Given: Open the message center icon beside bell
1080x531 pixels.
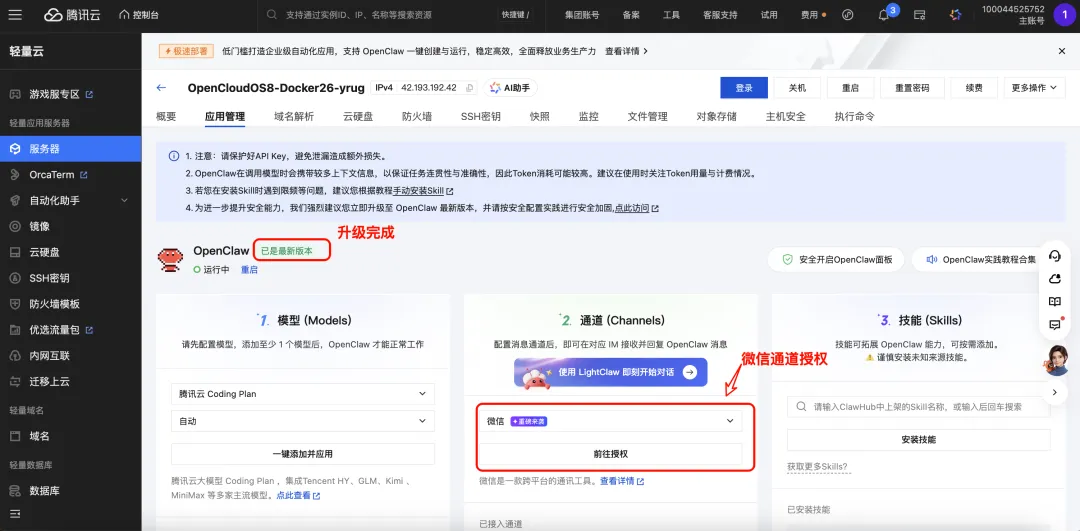Looking at the screenshot, I should (919, 14).
